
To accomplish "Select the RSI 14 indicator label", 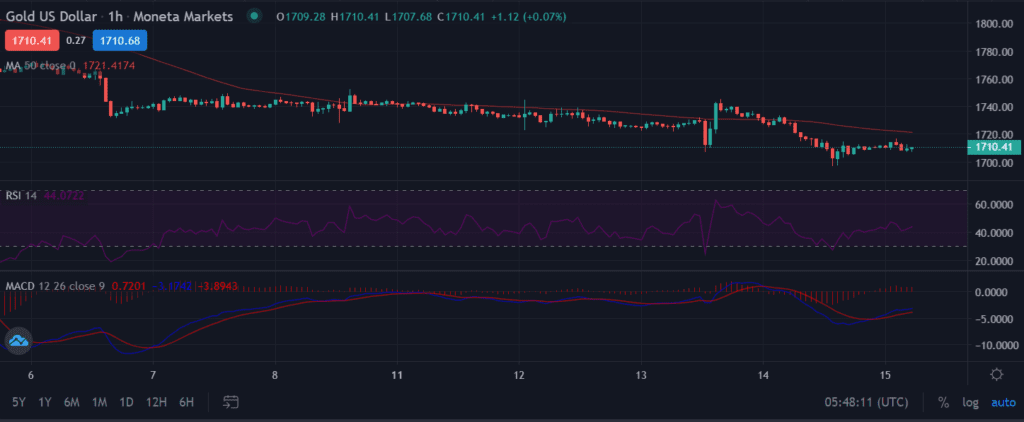I will 21,196.
